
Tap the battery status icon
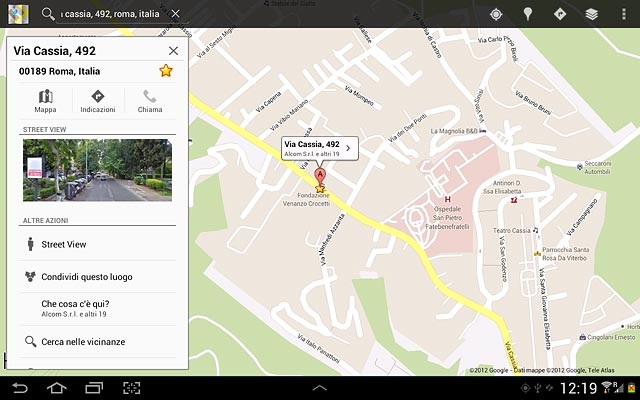click(x=631, y=387)
